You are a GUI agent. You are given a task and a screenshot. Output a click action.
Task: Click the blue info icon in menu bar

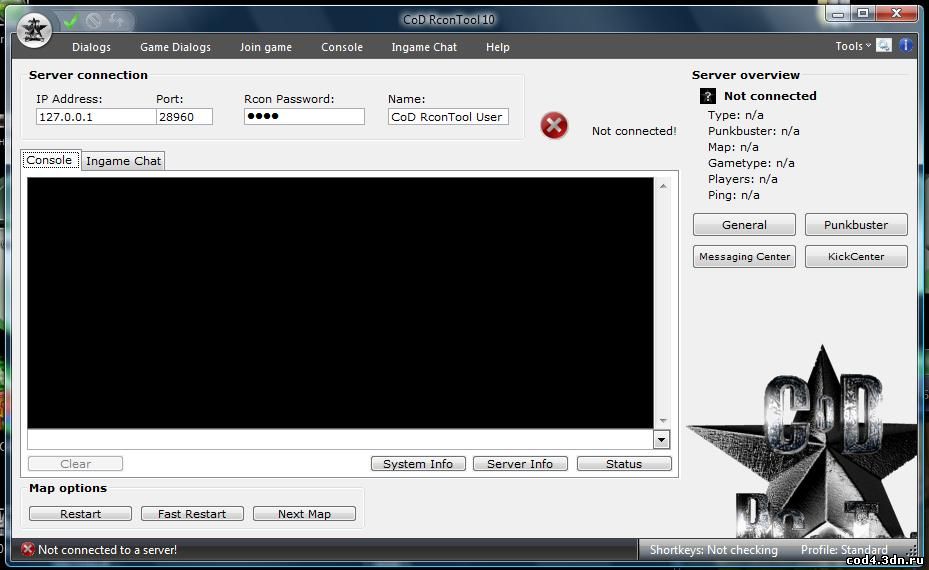(x=906, y=45)
